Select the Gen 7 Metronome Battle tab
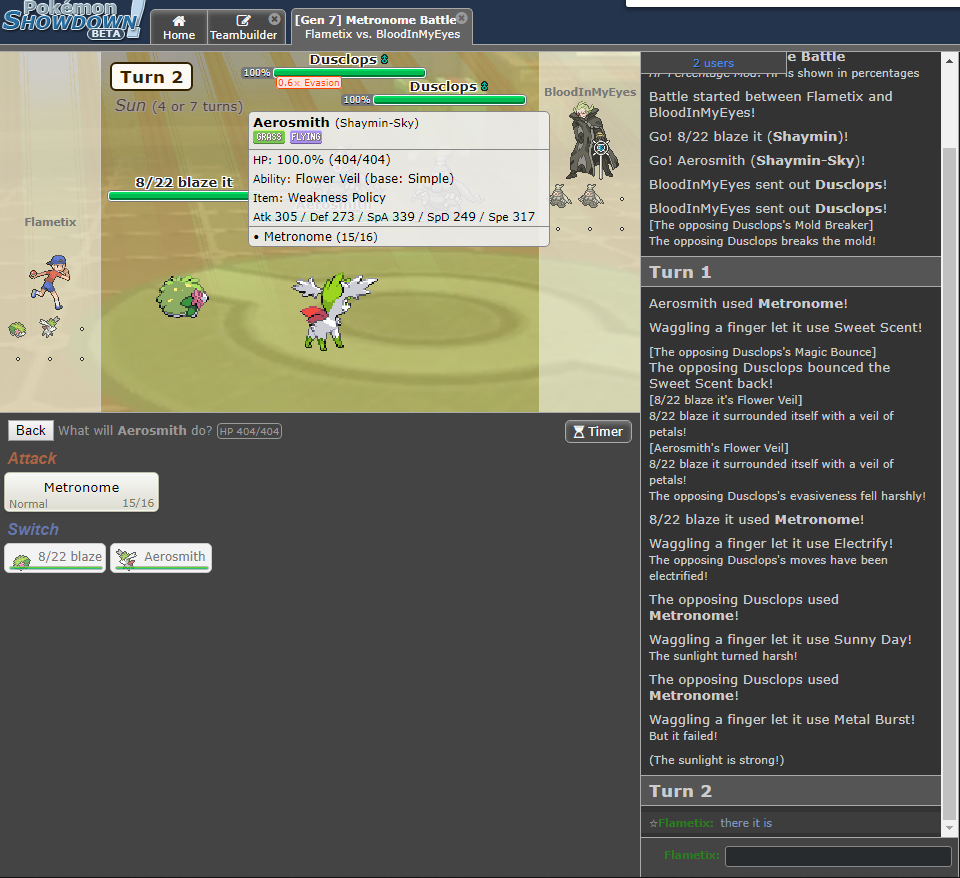The height and width of the screenshot is (878, 960). point(381,27)
